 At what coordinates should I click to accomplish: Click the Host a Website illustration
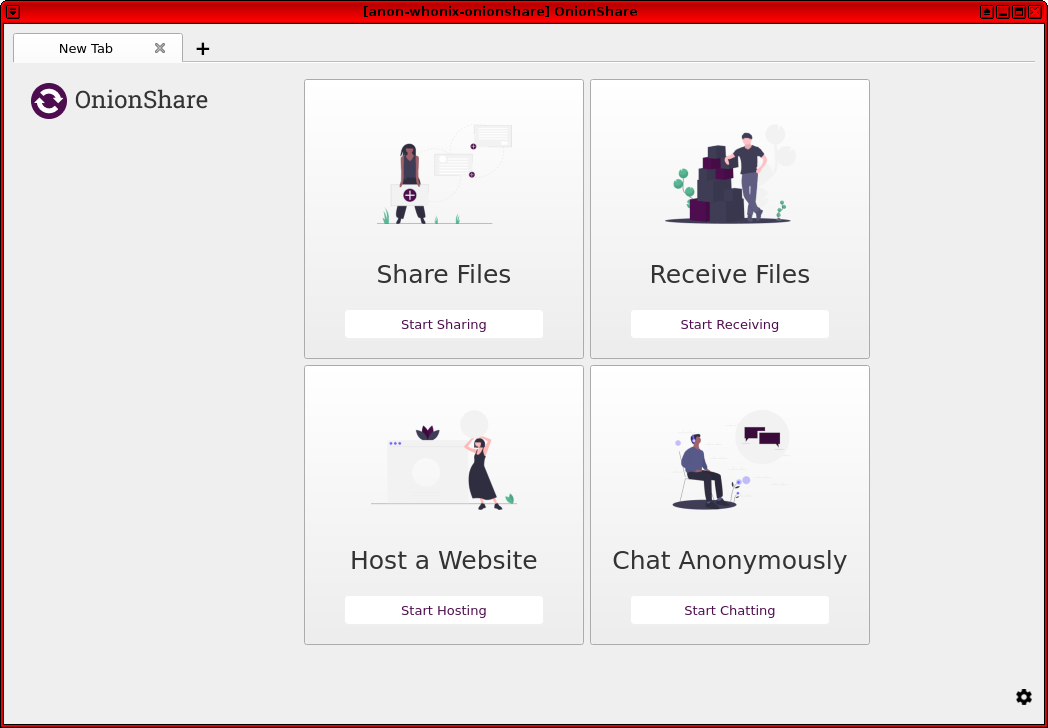pyautogui.click(x=443, y=460)
